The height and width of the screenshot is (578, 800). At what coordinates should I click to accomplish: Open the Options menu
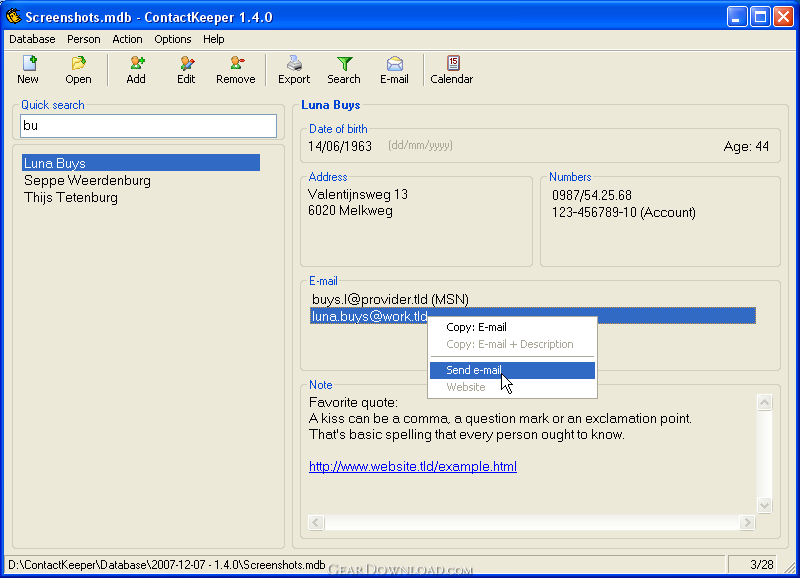tap(172, 39)
